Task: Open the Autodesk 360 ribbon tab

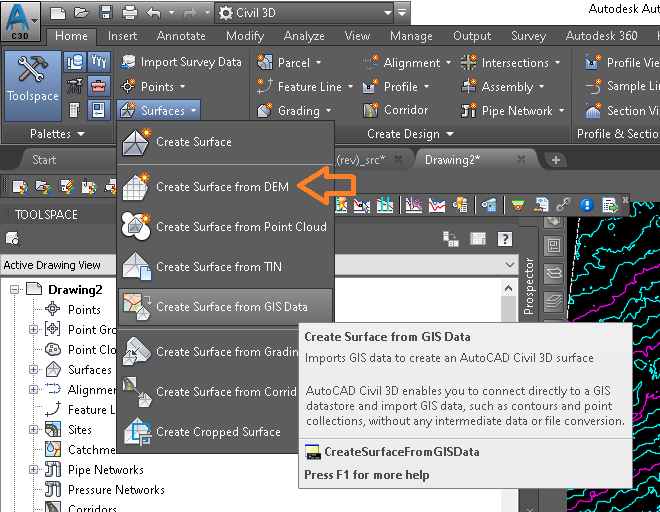Action: click(601, 36)
